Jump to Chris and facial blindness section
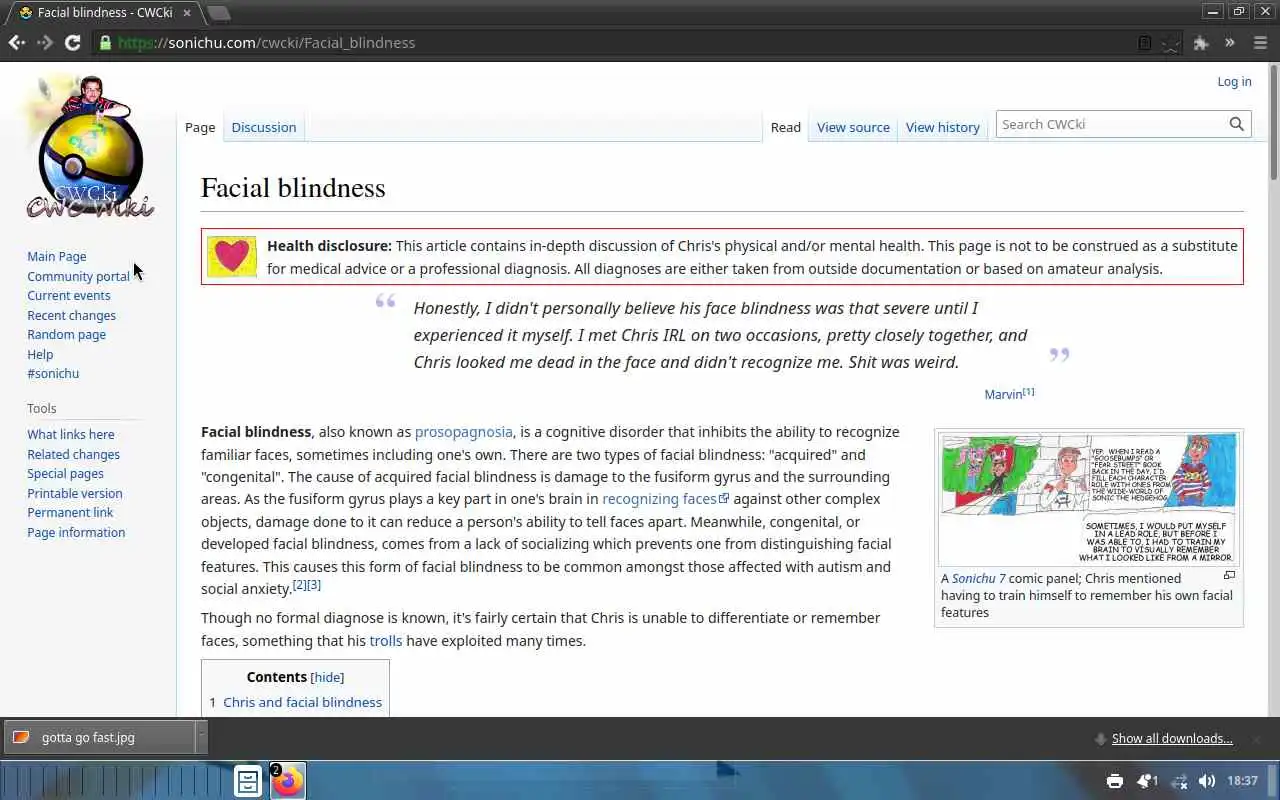 (x=302, y=703)
